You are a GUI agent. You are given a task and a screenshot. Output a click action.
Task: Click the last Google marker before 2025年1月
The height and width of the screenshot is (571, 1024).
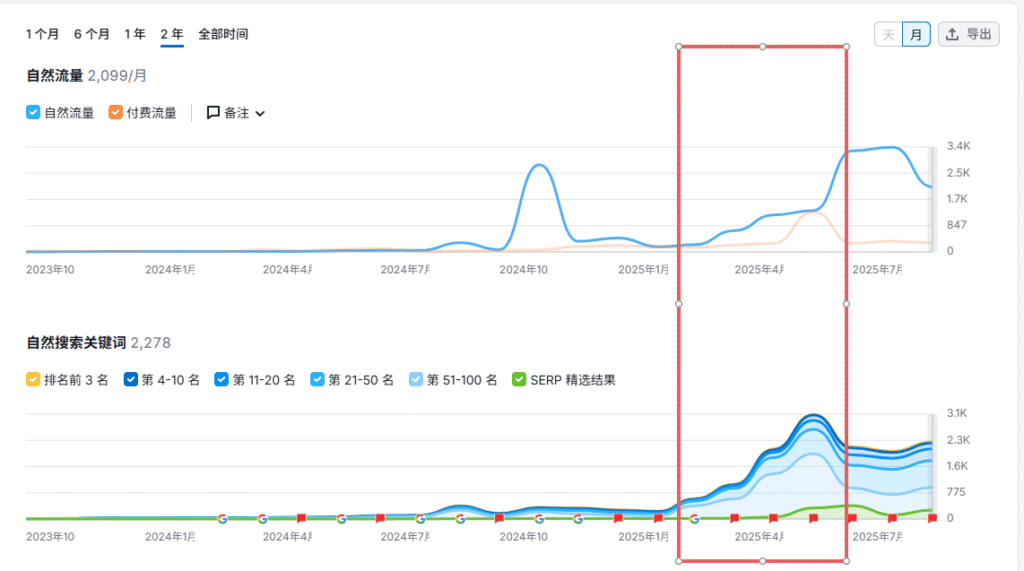(x=578, y=519)
